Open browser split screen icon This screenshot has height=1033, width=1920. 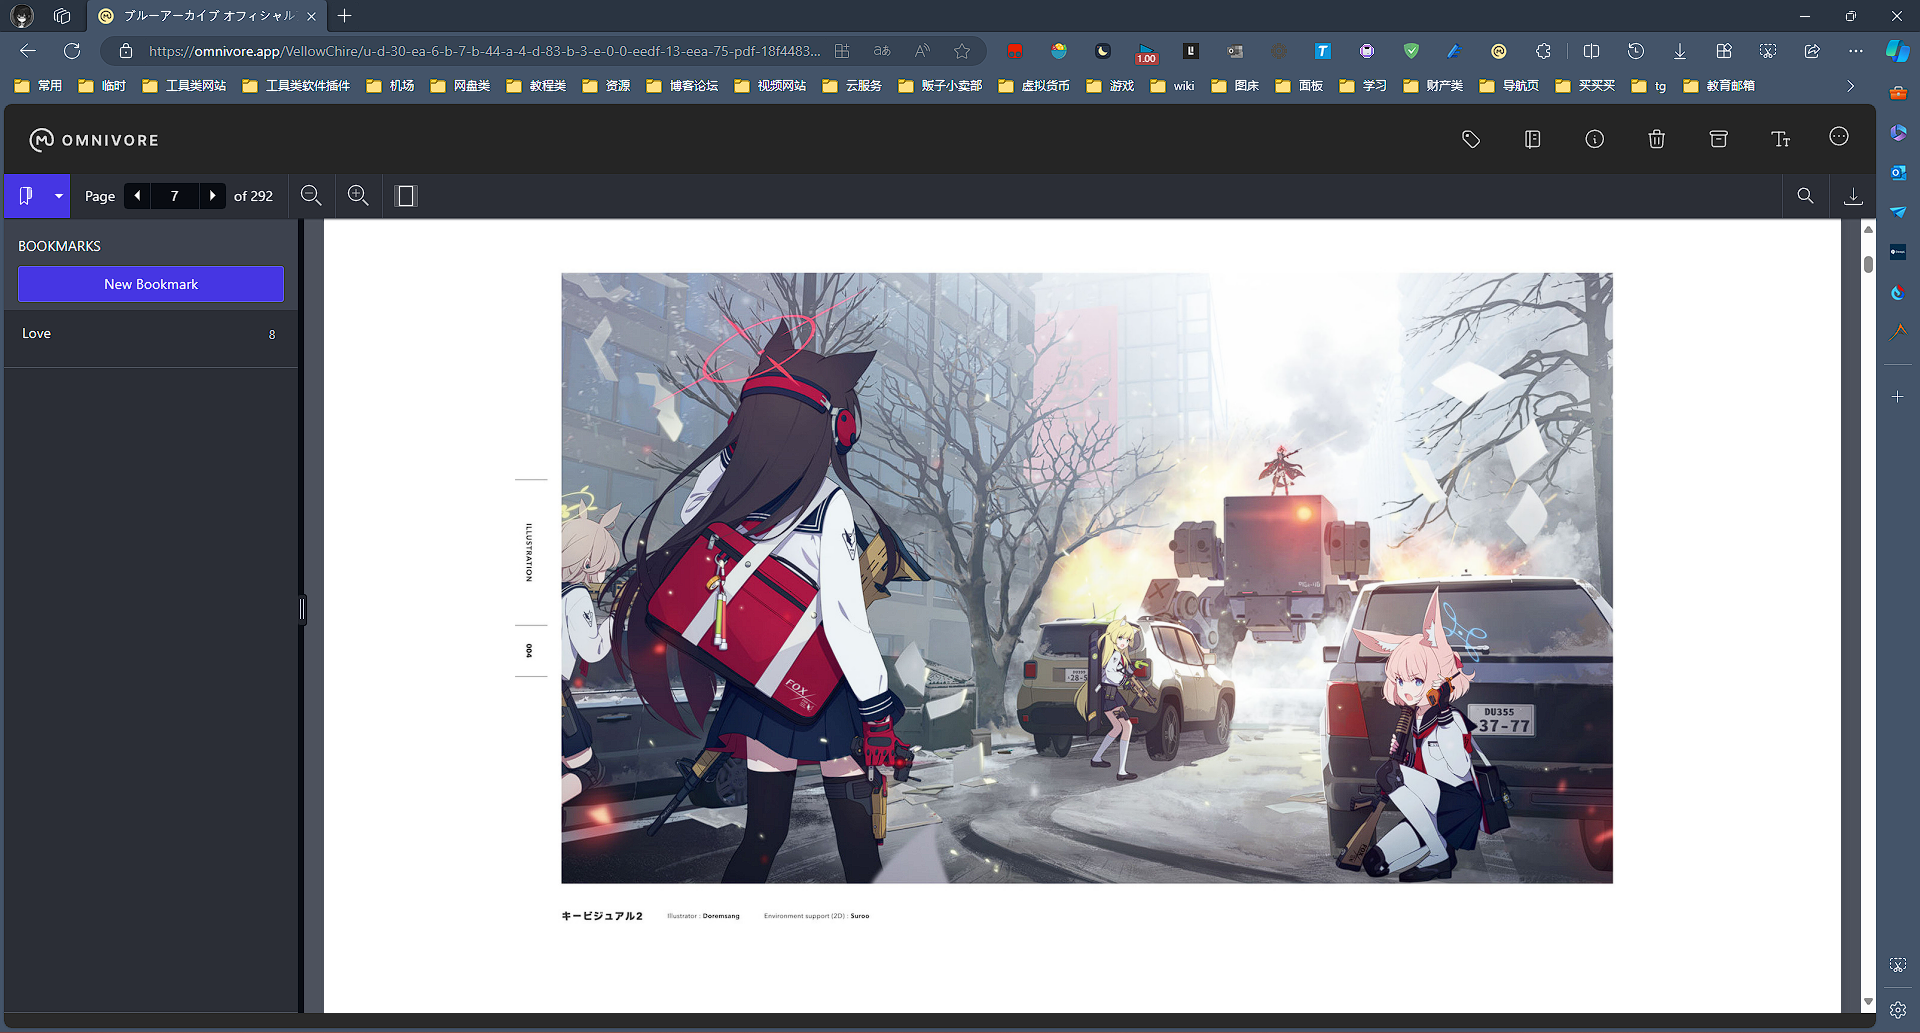tap(1591, 51)
